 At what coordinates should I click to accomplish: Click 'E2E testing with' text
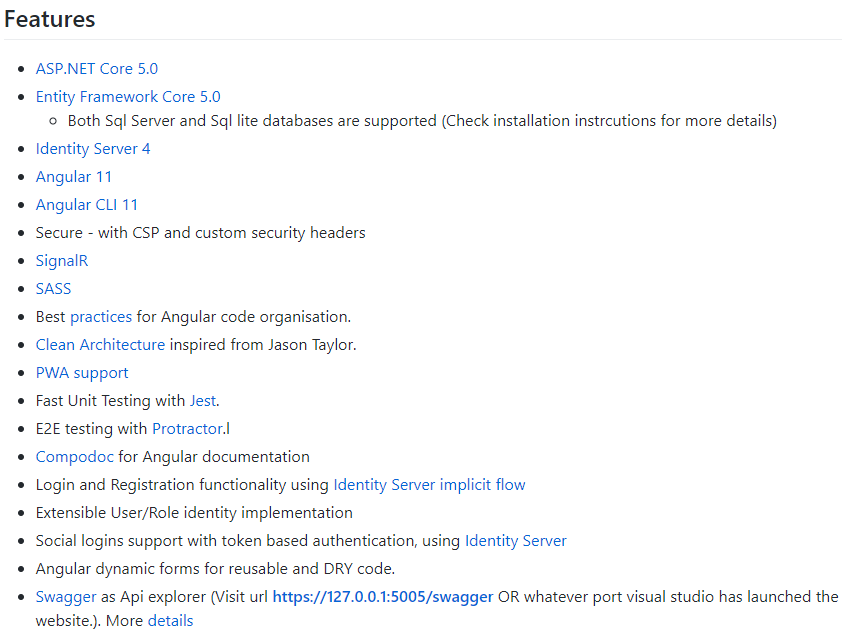[x=91, y=429]
